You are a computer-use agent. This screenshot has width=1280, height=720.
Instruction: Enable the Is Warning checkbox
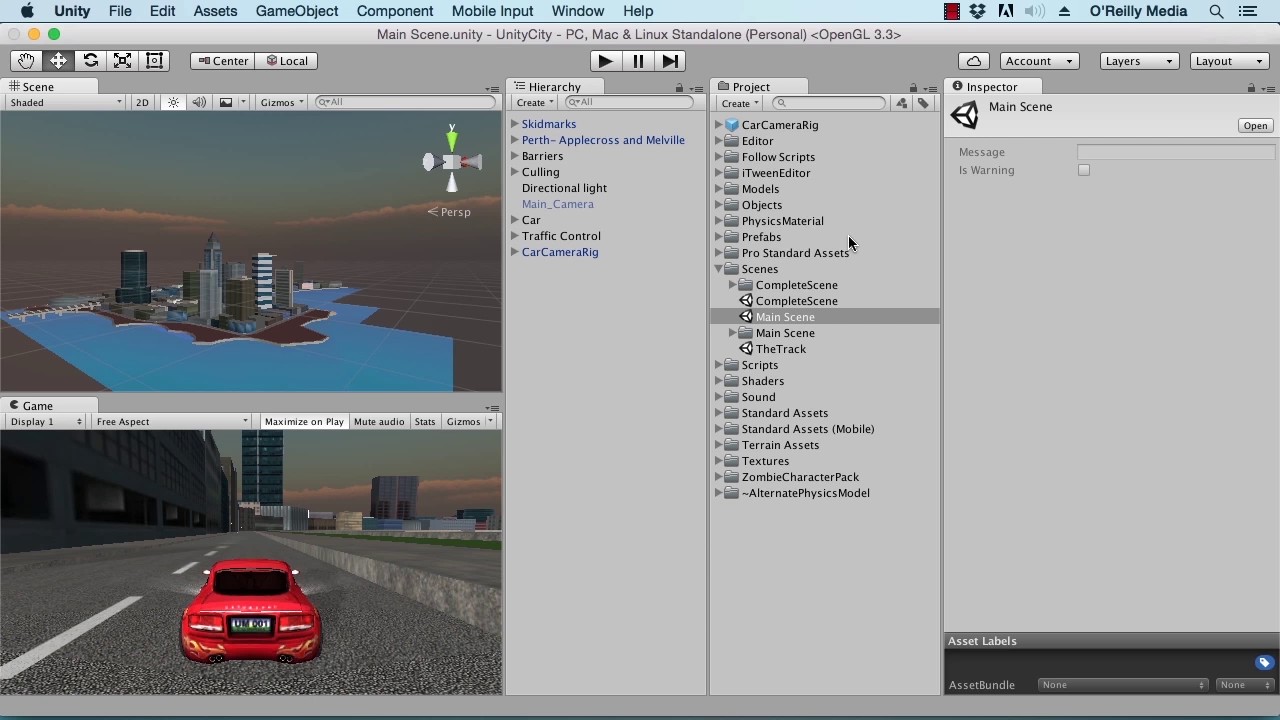(x=1084, y=170)
